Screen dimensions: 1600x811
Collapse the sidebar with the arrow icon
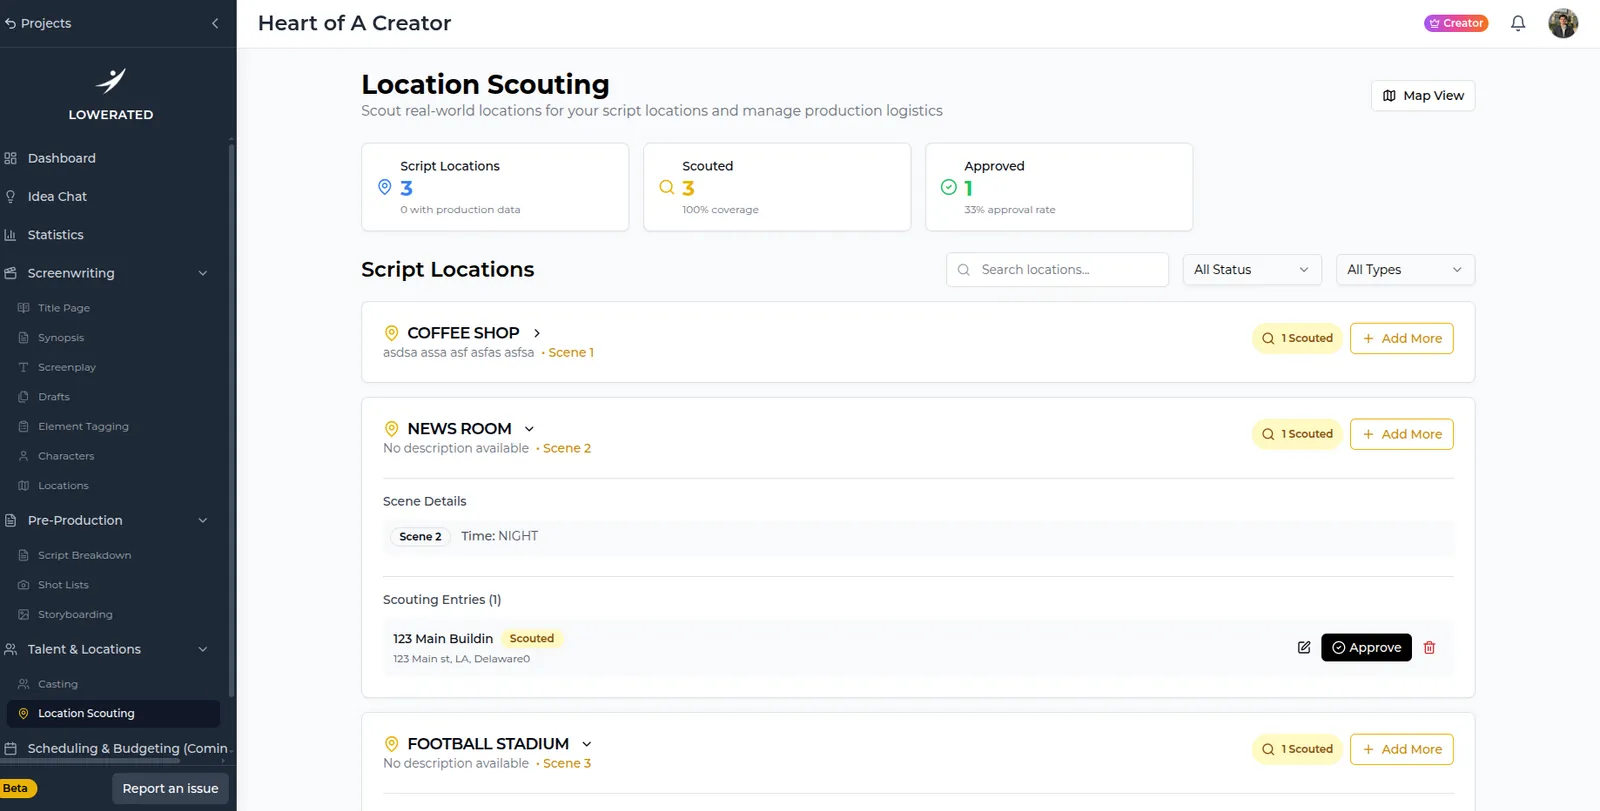click(x=215, y=23)
